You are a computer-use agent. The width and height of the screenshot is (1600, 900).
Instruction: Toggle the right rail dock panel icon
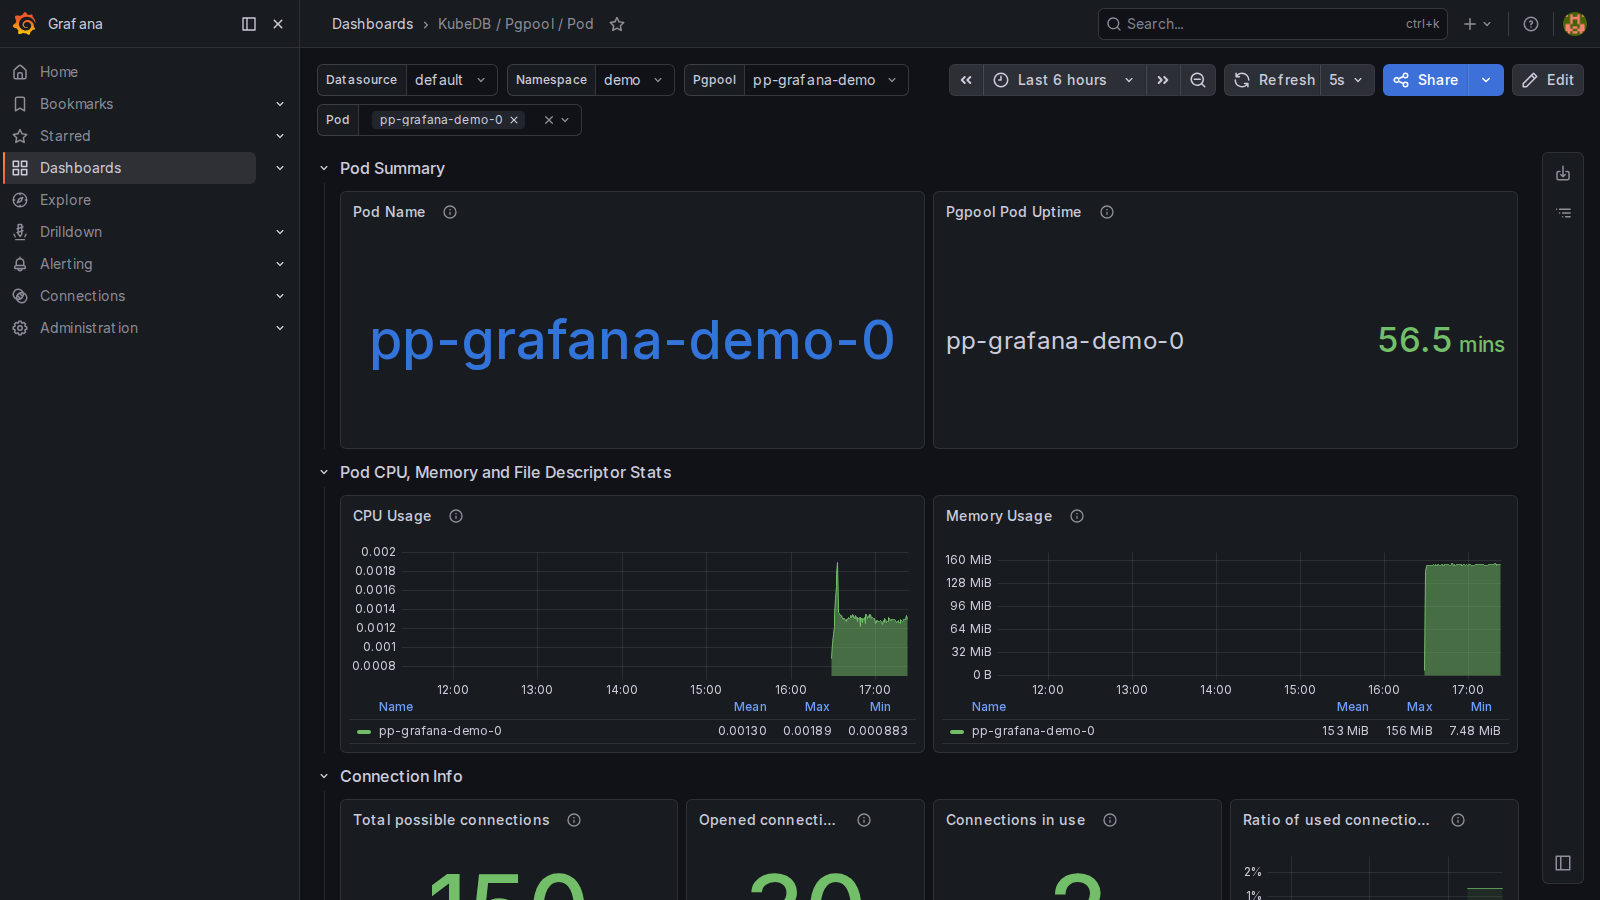pyautogui.click(x=1563, y=863)
